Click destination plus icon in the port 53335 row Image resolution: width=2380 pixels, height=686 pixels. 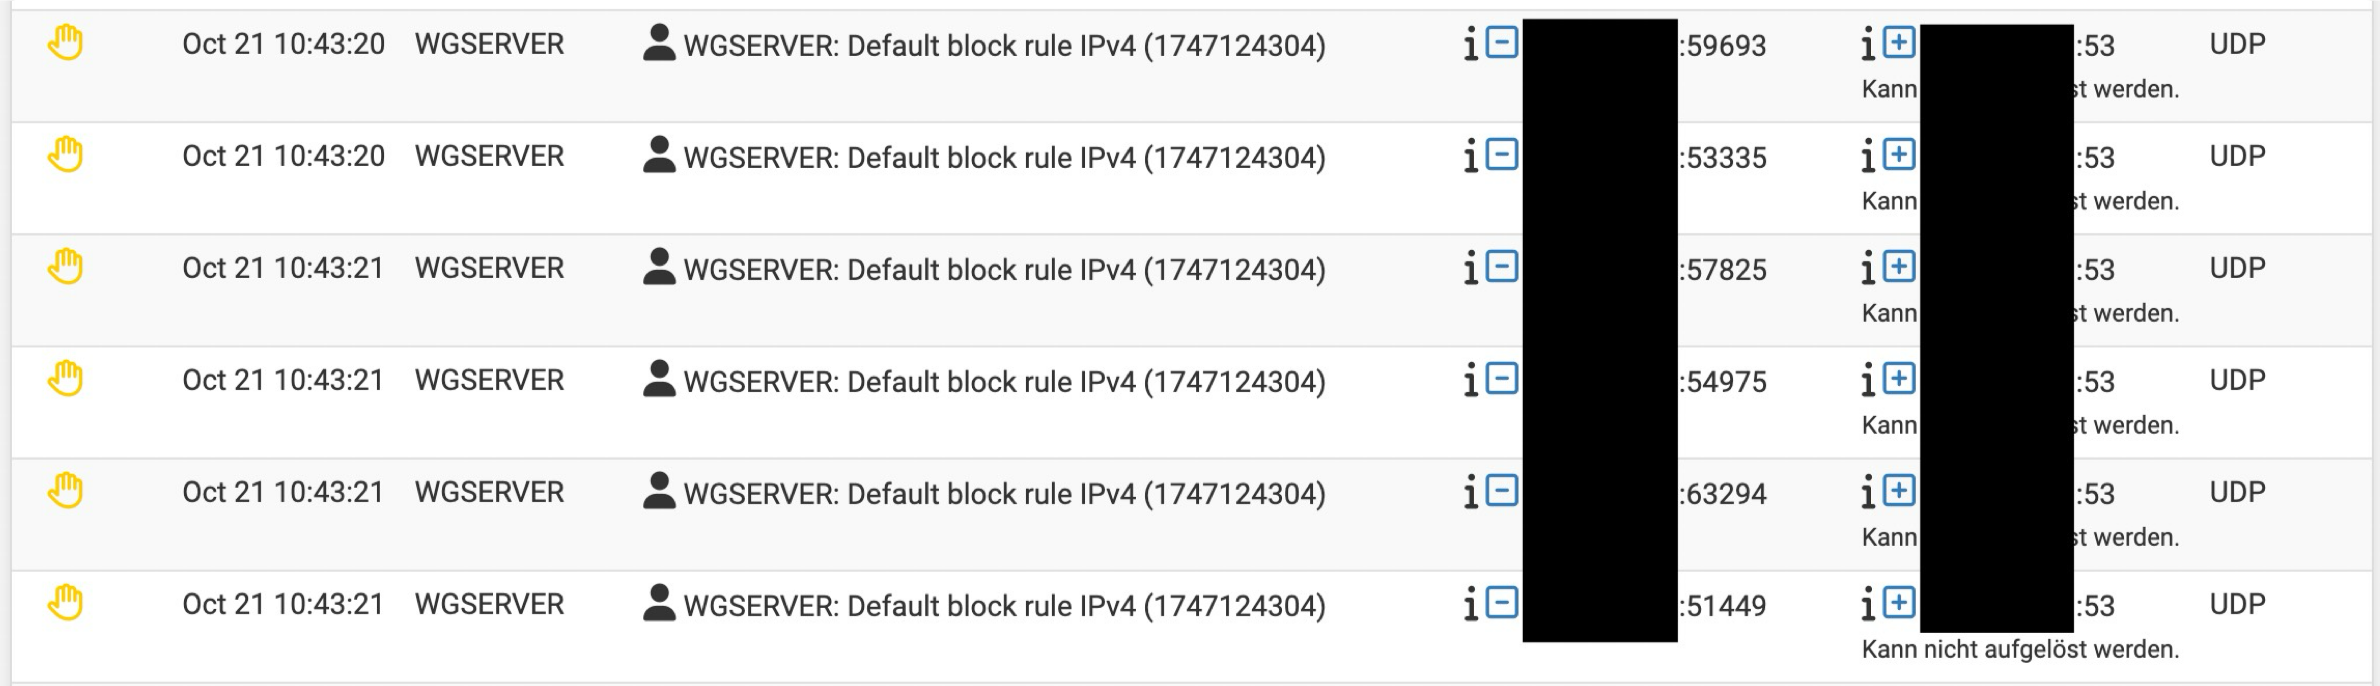(1898, 155)
